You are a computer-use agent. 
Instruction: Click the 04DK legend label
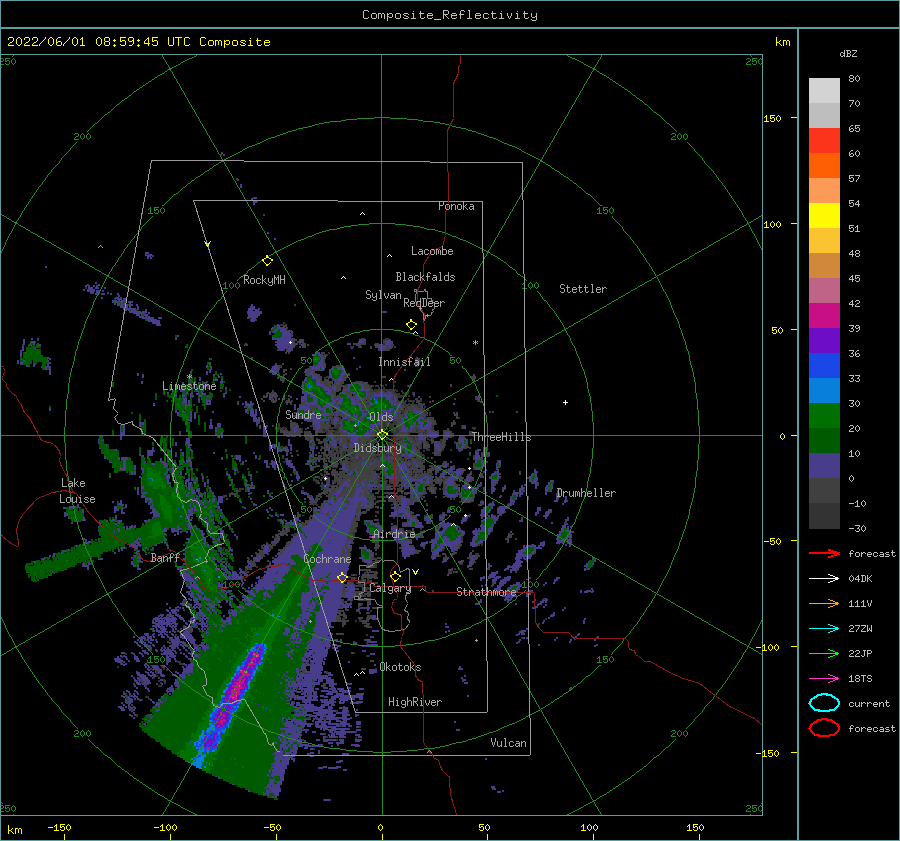(860, 579)
